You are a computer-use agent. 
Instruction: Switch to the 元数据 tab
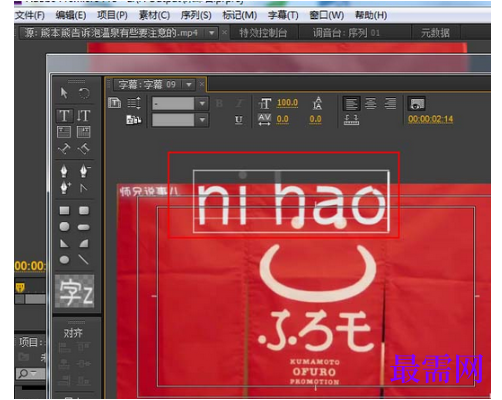click(x=435, y=33)
